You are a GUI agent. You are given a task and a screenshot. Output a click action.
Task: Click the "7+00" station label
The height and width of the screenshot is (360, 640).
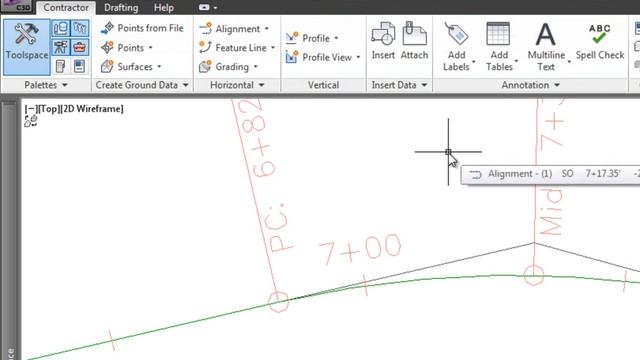[360, 249]
